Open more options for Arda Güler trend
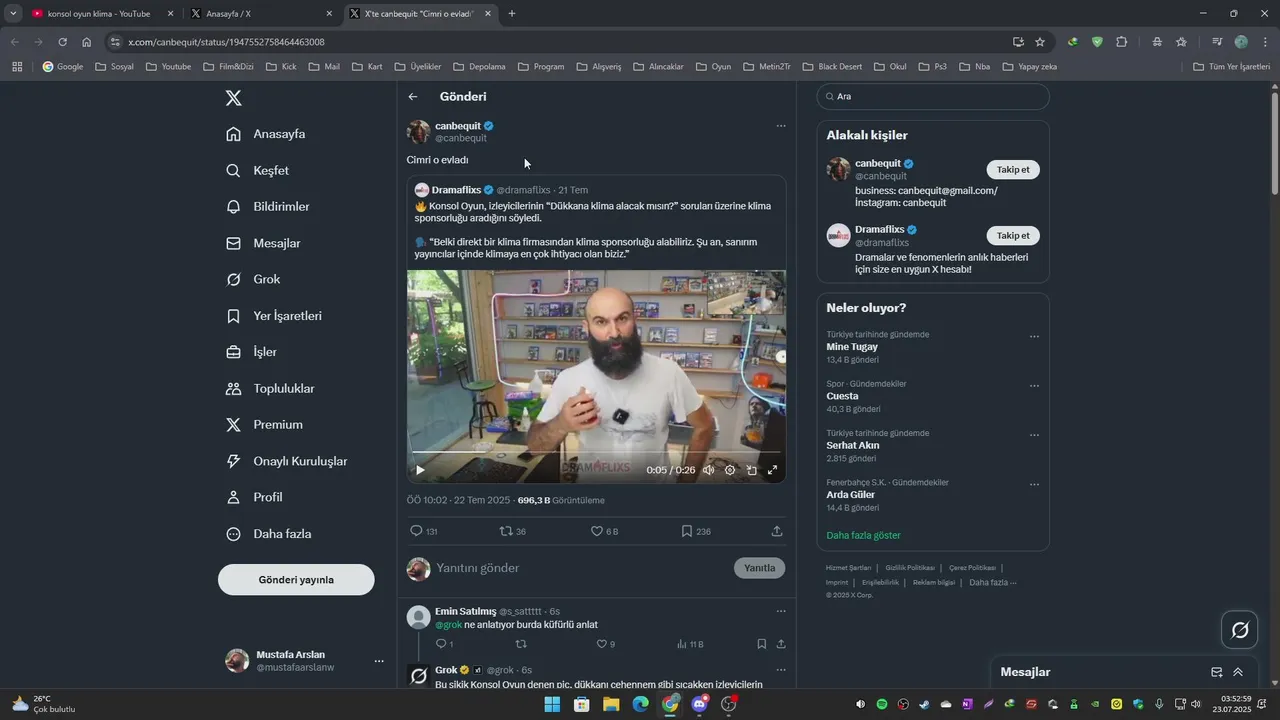The width and height of the screenshot is (1280, 720). [1034, 484]
